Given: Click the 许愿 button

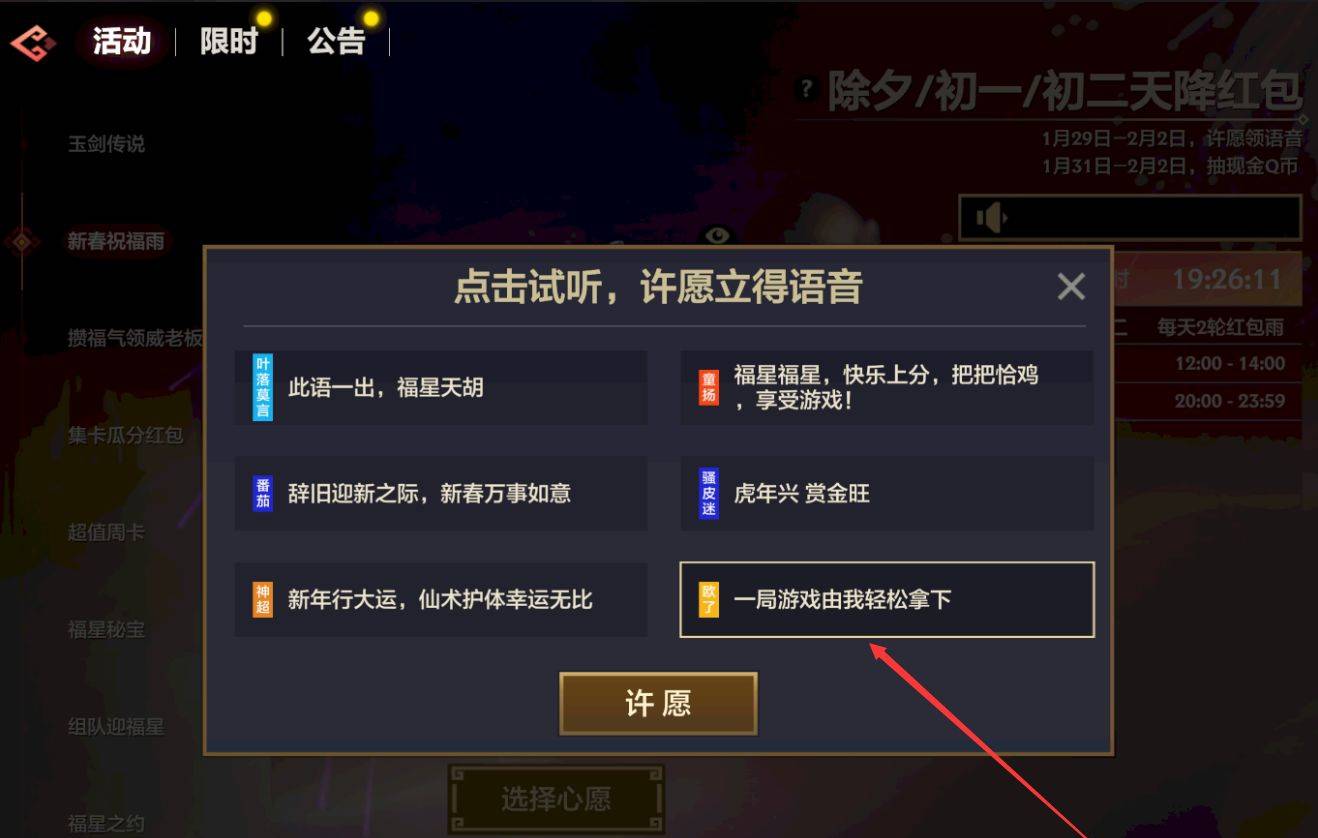Looking at the screenshot, I should [658, 703].
